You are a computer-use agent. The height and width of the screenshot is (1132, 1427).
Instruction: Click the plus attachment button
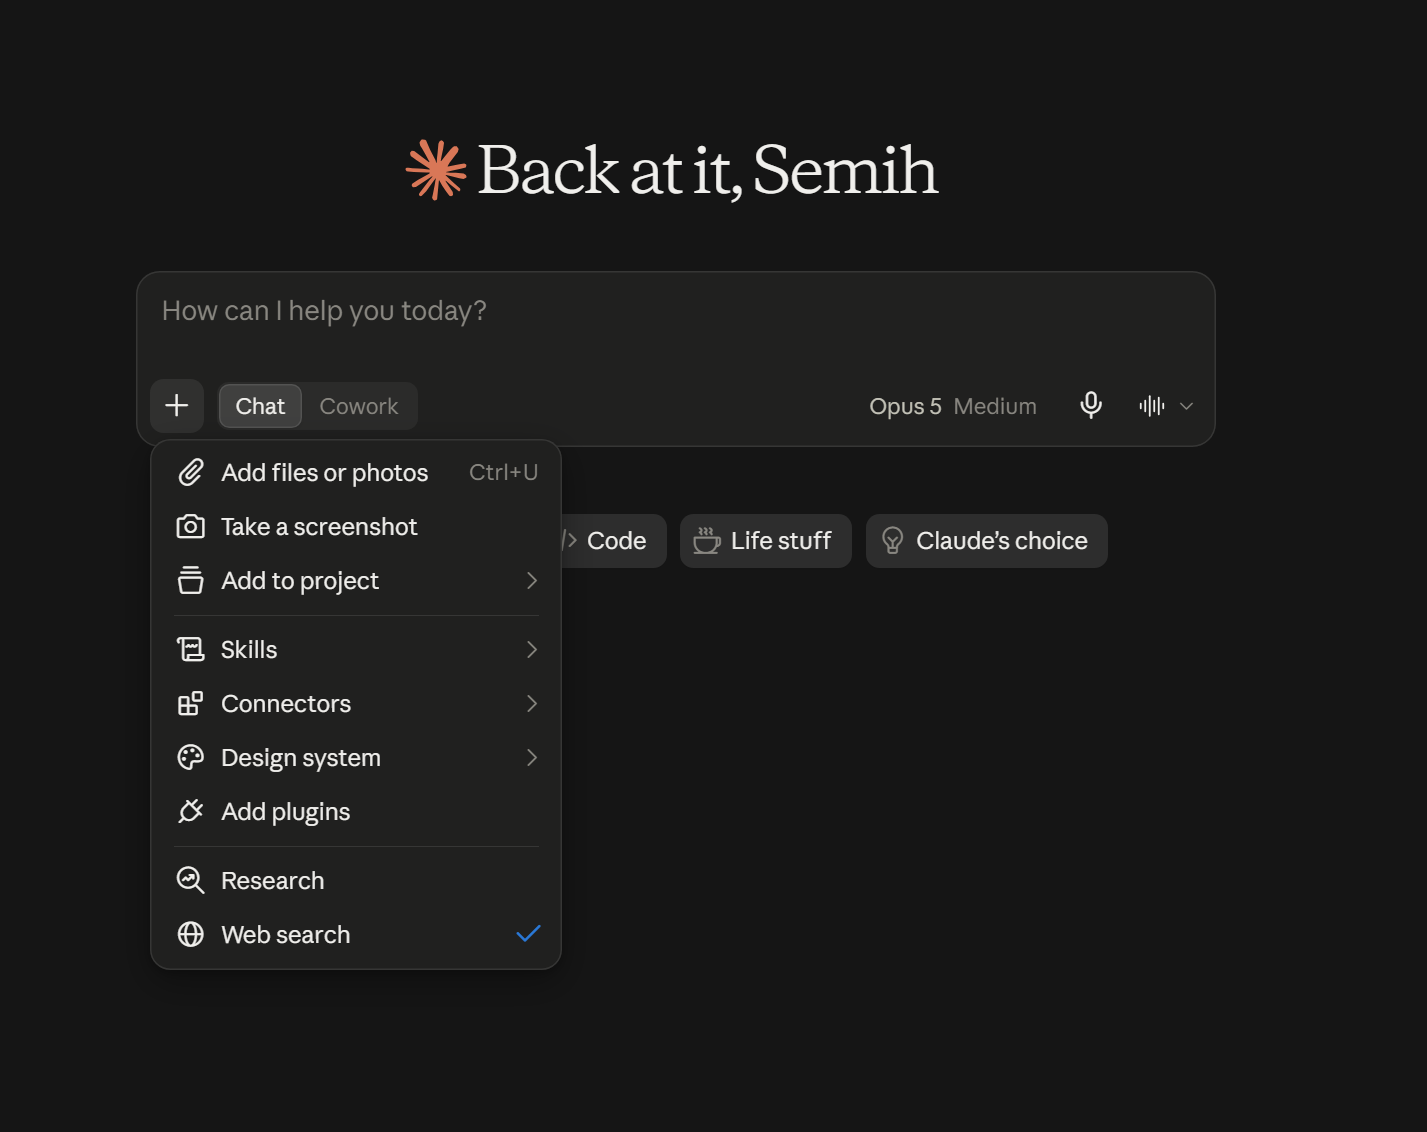(x=177, y=406)
